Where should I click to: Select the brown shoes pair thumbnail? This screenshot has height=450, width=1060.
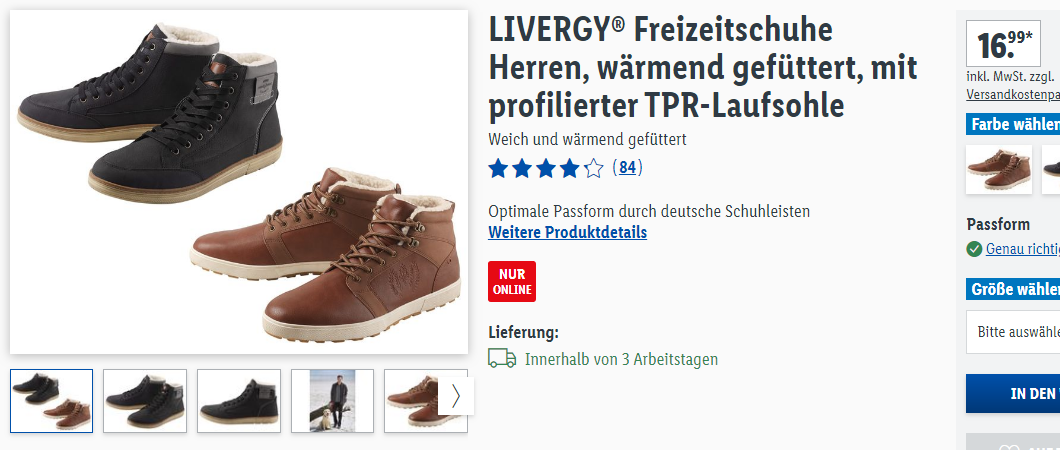[x=412, y=401]
